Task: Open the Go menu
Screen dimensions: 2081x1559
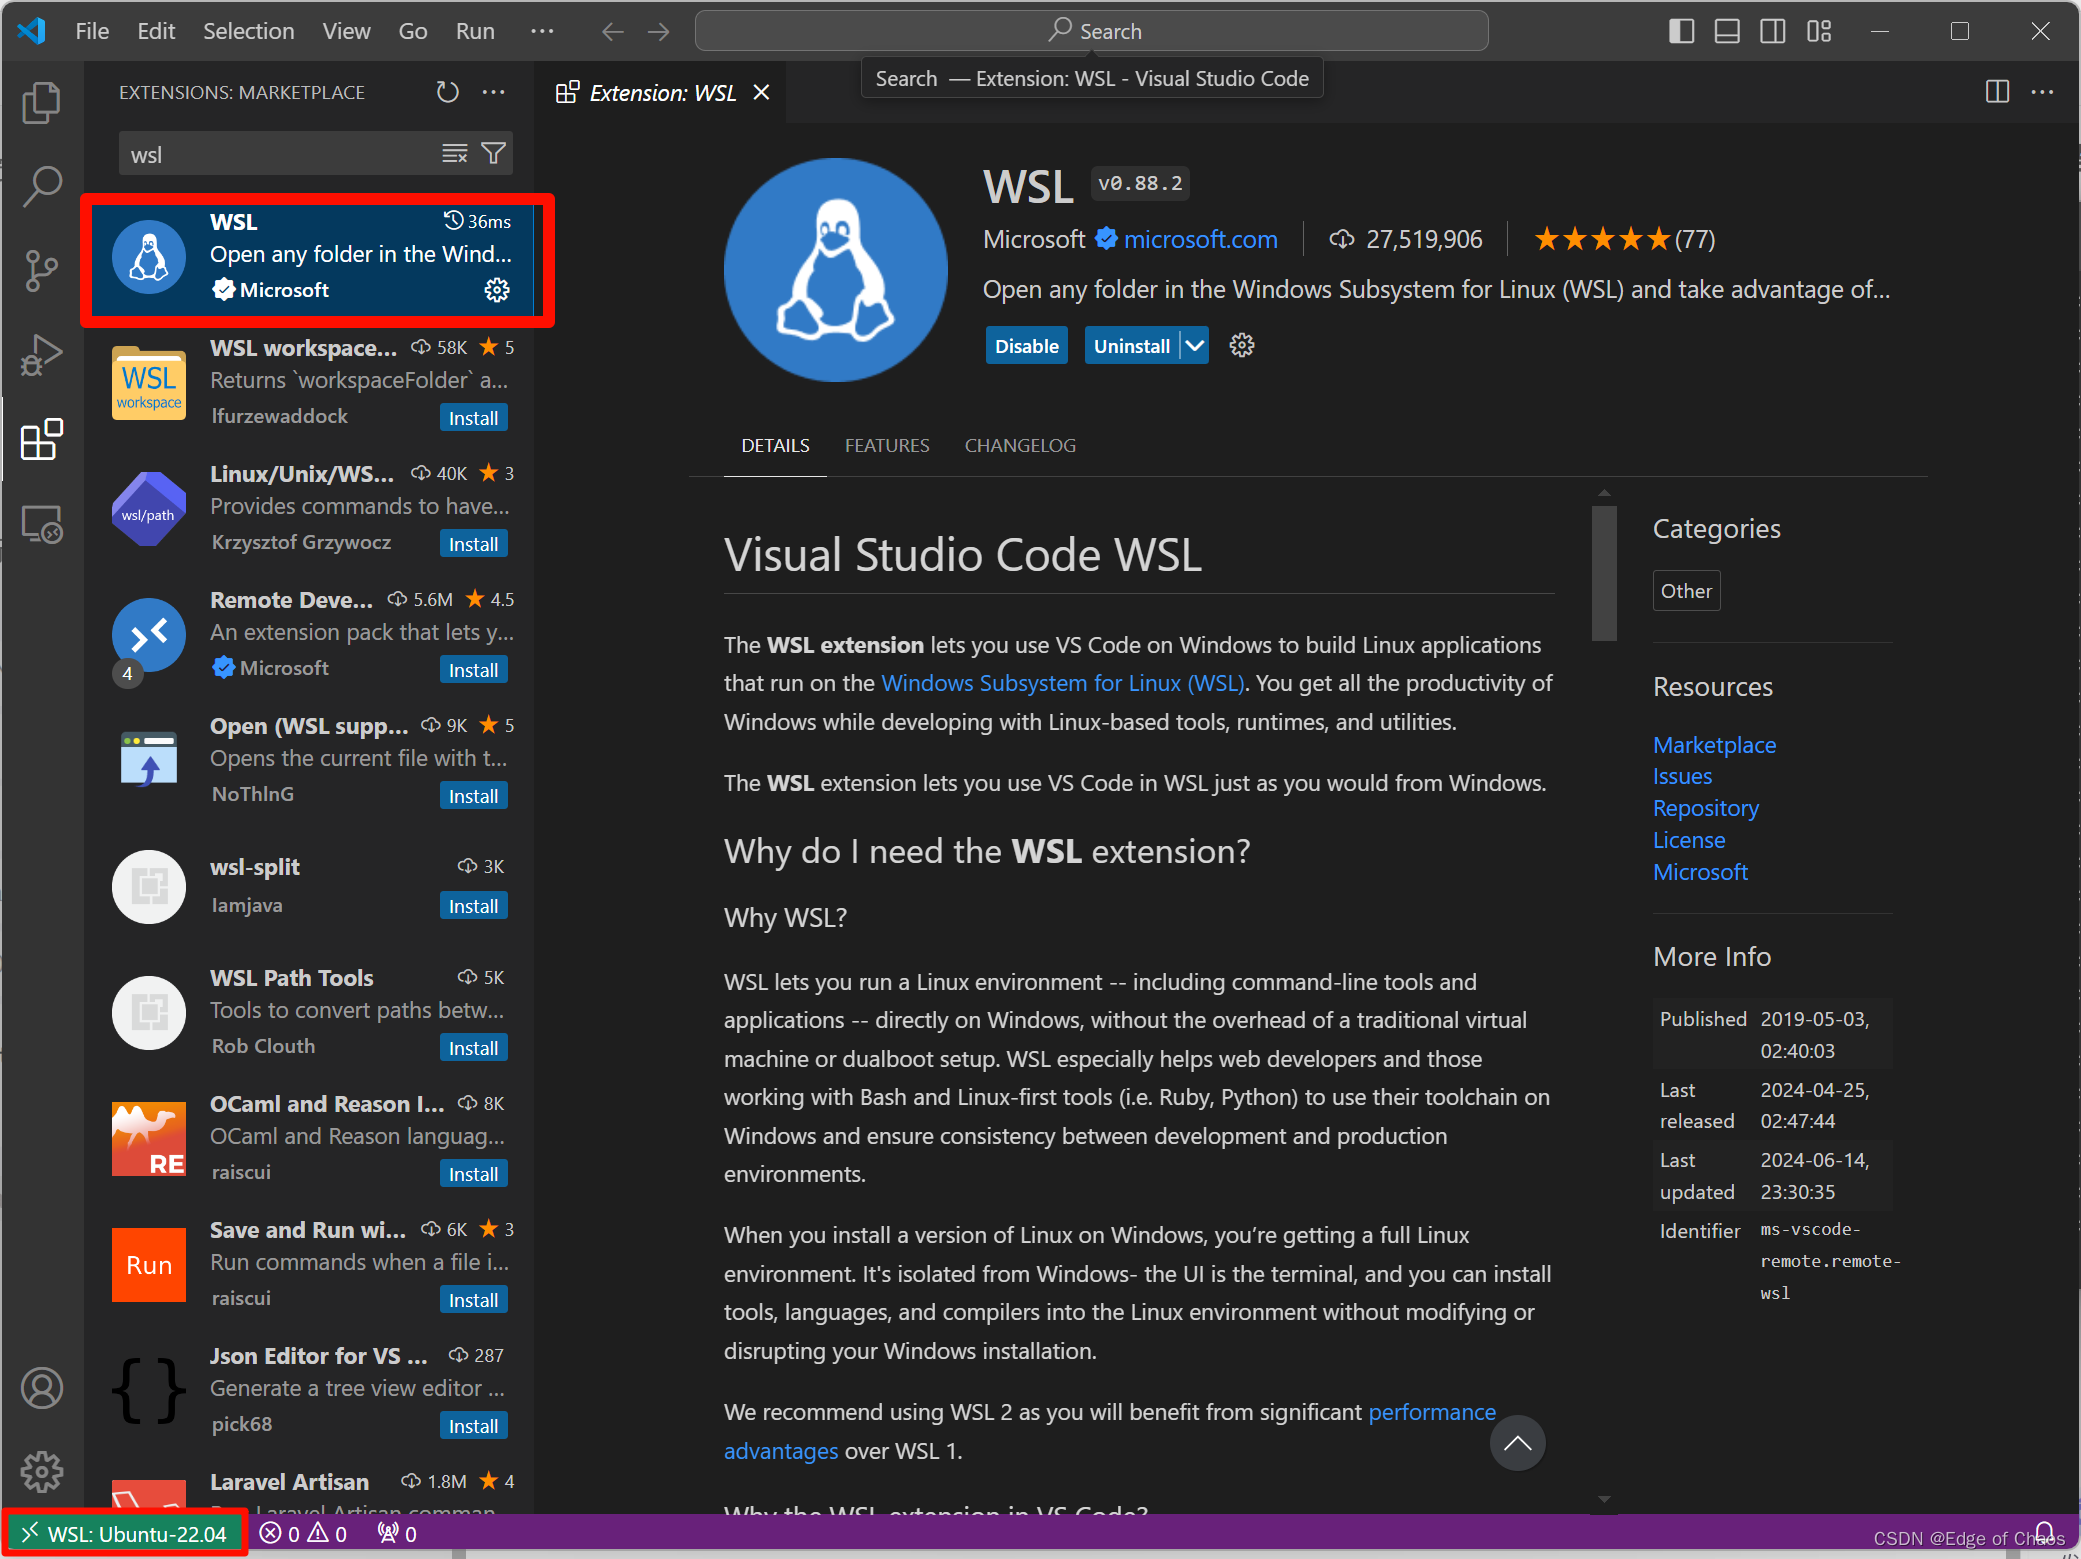Action: (413, 31)
